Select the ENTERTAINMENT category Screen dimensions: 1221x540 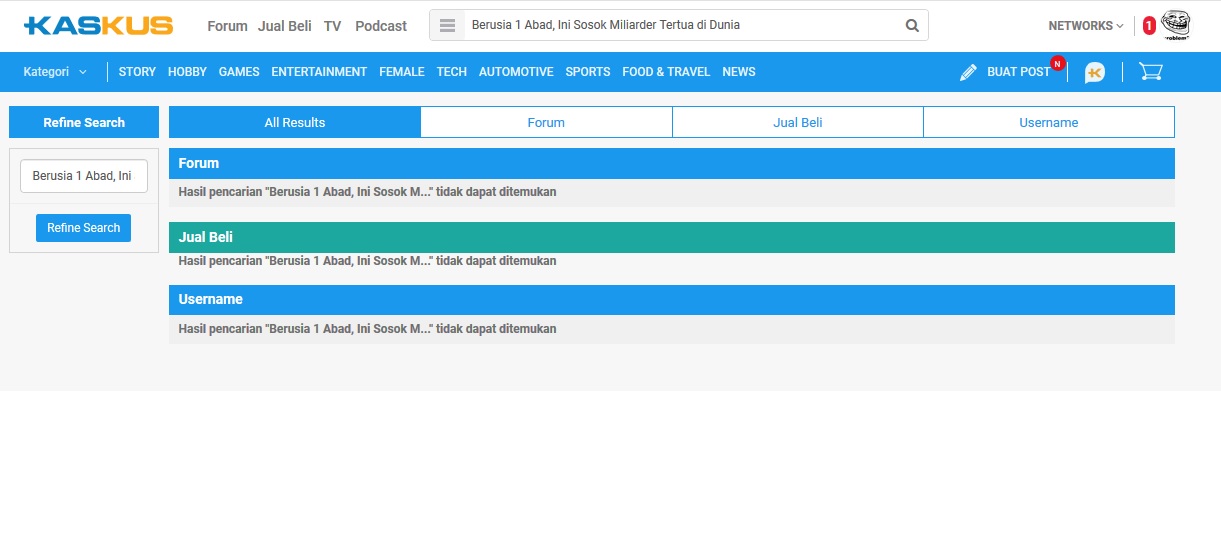319,72
